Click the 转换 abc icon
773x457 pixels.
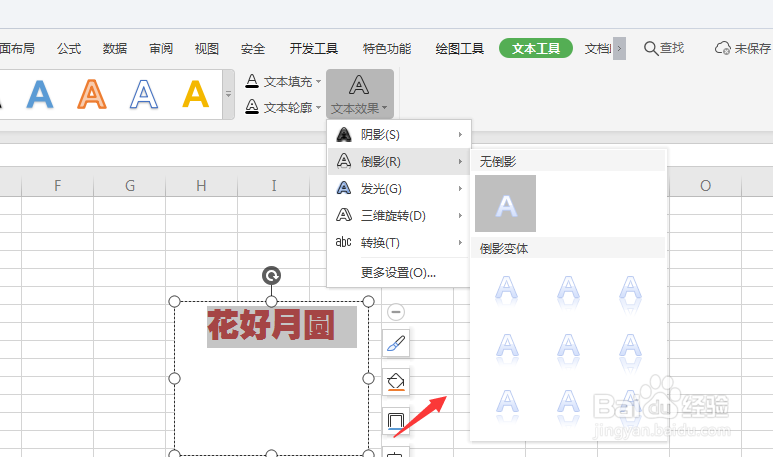coord(343,242)
